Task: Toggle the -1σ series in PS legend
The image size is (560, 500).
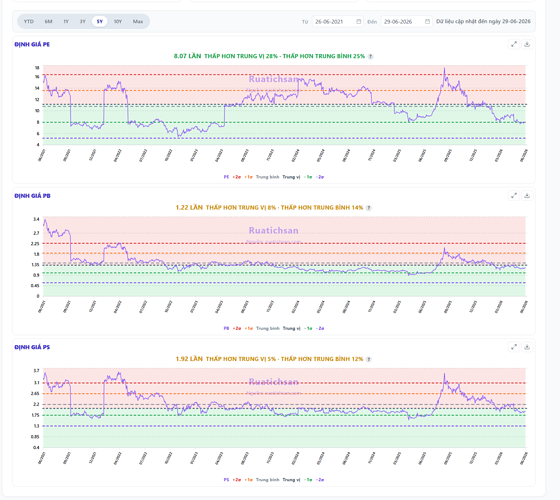Action: 308,480
